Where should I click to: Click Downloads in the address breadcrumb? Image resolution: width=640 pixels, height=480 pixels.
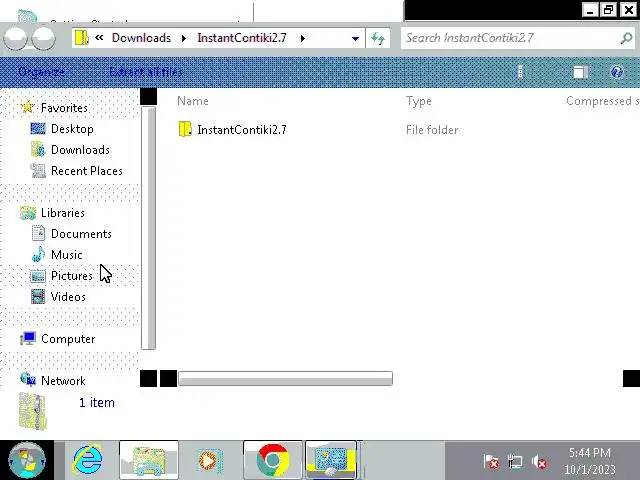point(141,38)
